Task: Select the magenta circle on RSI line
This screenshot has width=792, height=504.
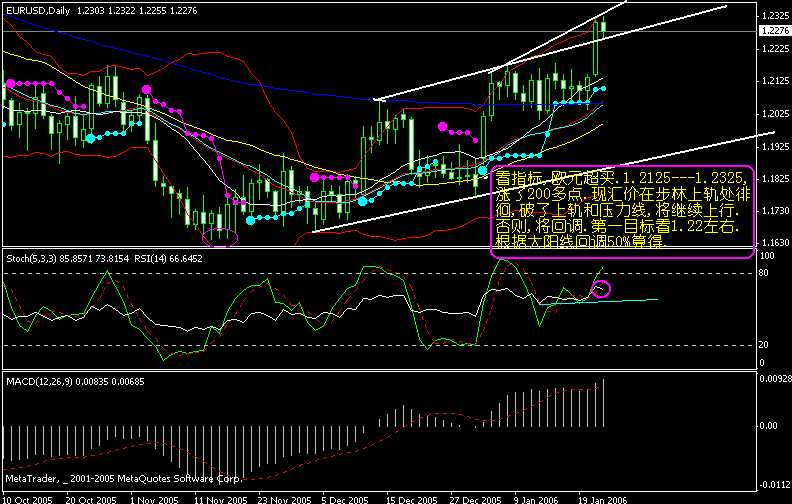Action: point(601,289)
